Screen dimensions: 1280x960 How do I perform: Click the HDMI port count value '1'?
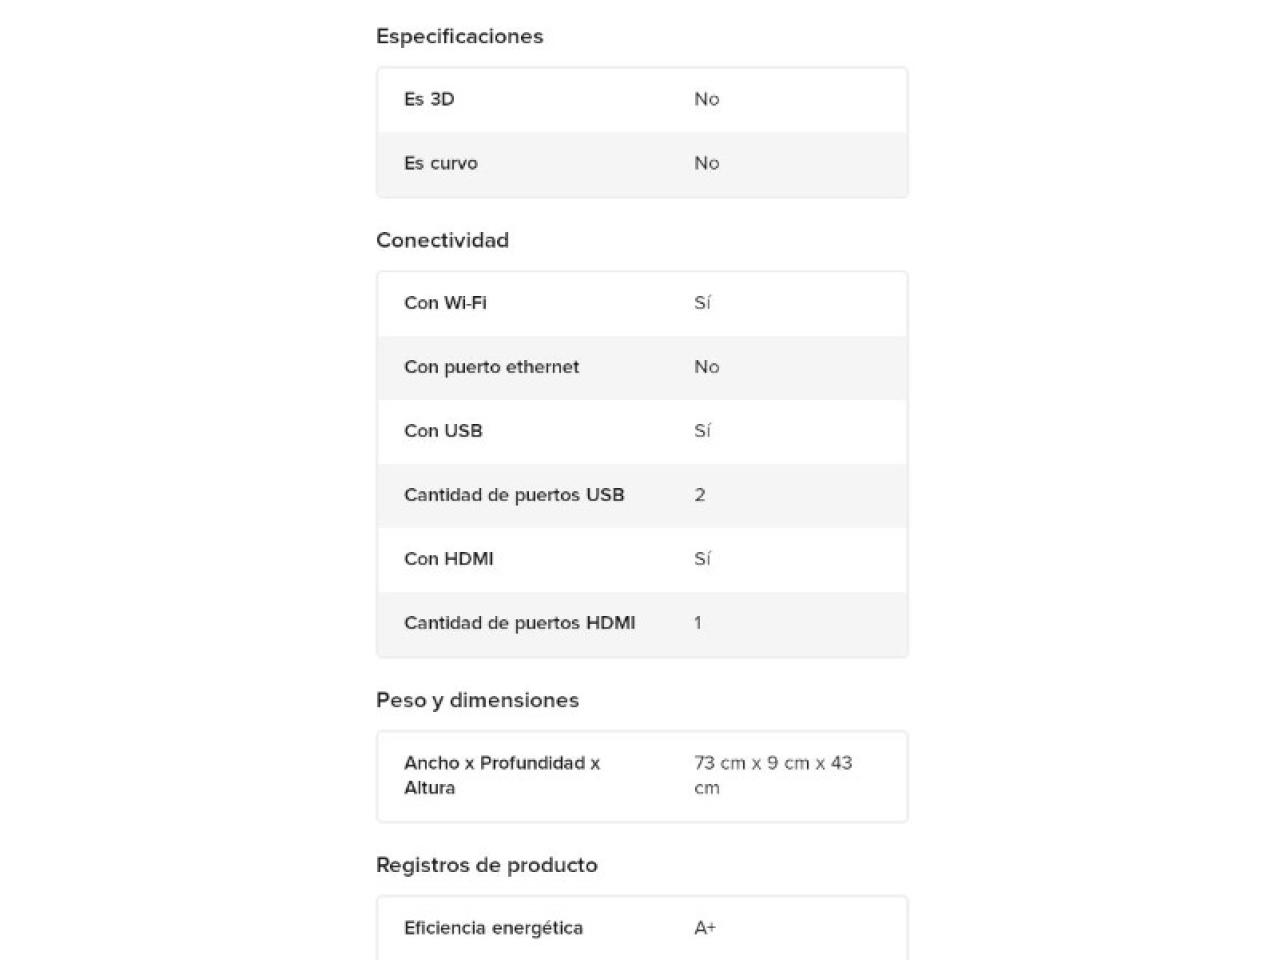[697, 623]
